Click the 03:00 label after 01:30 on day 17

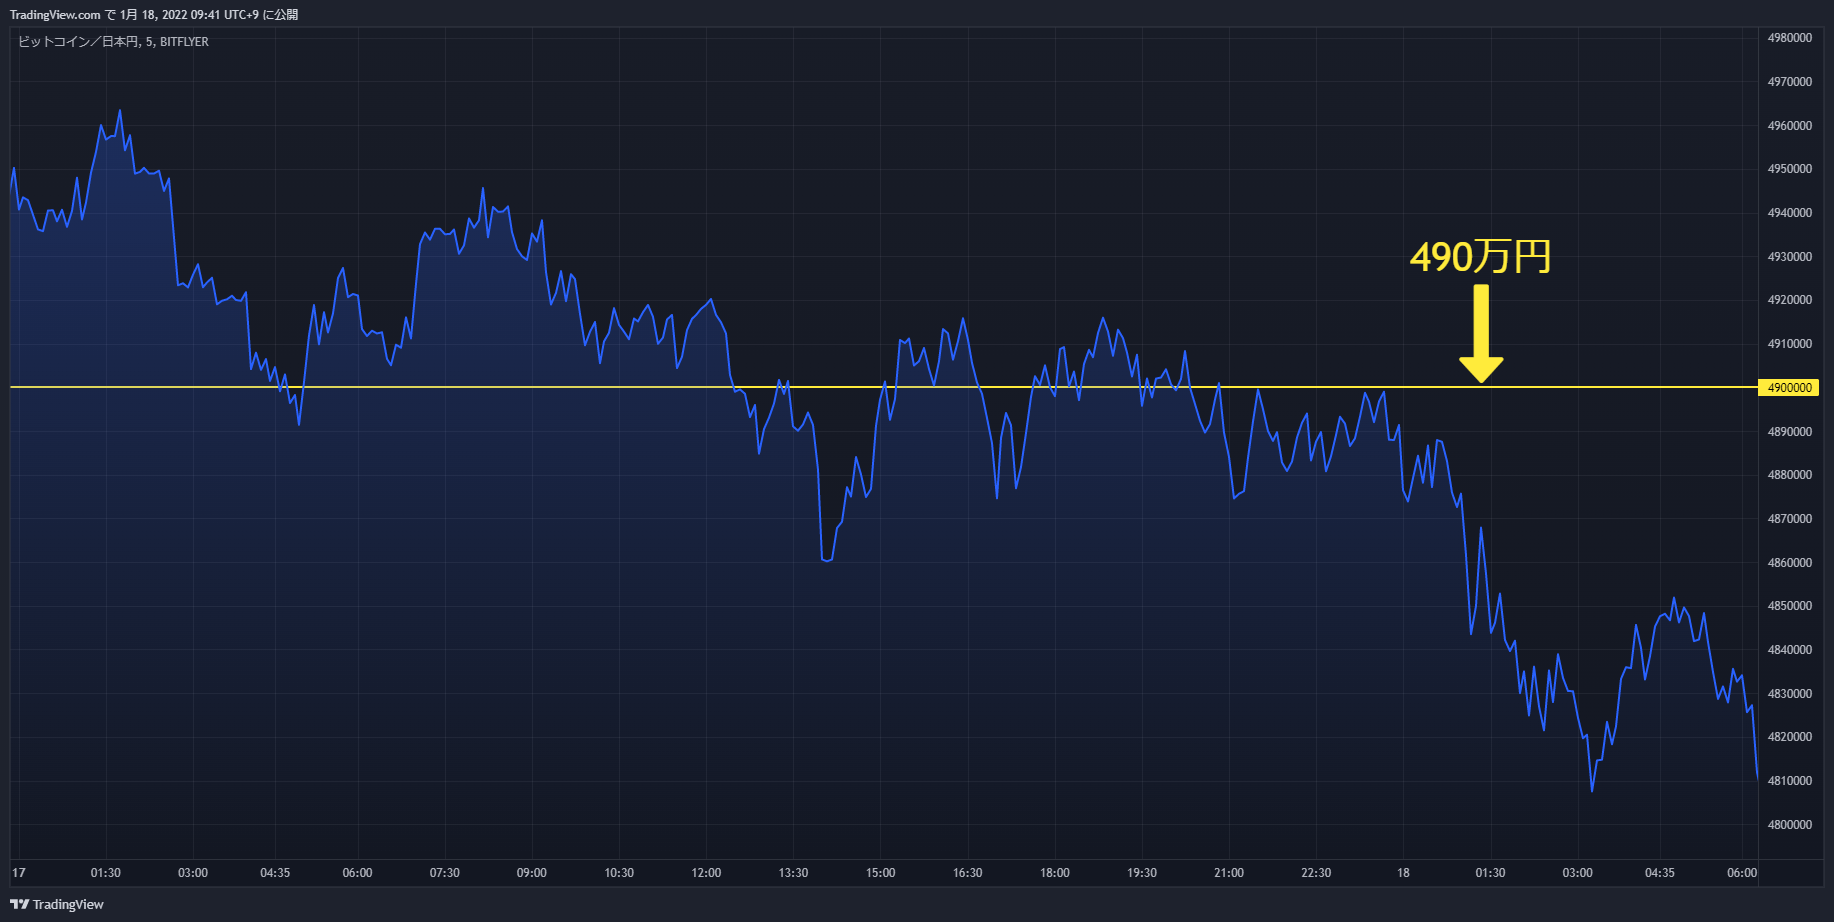click(x=193, y=873)
